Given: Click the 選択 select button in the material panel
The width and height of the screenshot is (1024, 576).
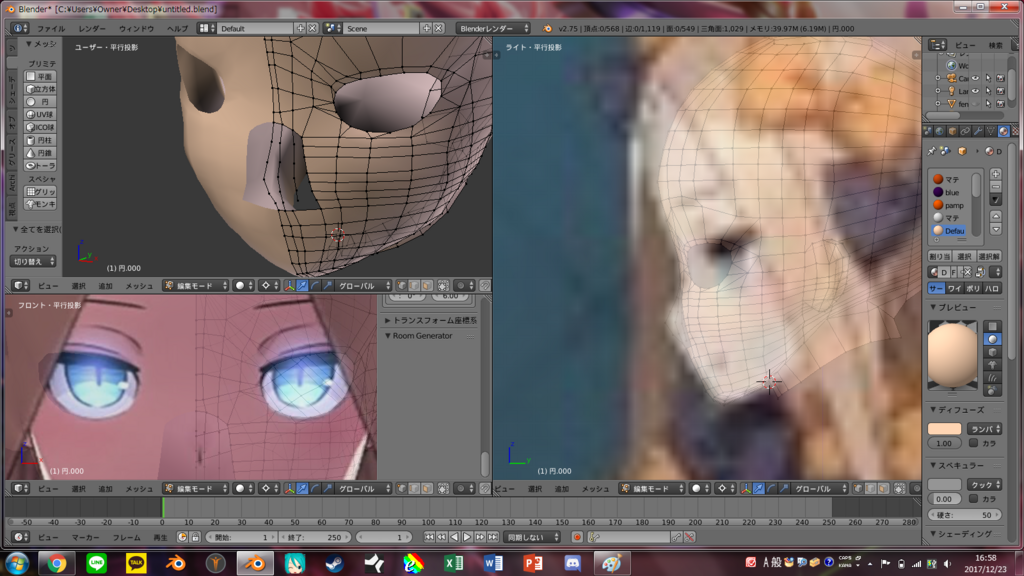Looking at the screenshot, I should 964,257.
